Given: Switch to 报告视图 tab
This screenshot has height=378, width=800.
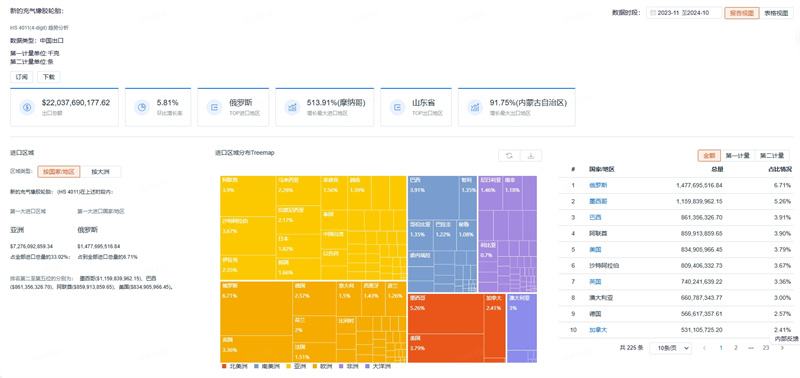Looking at the screenshot, I should pyautogui.click(x=742, y=13).
